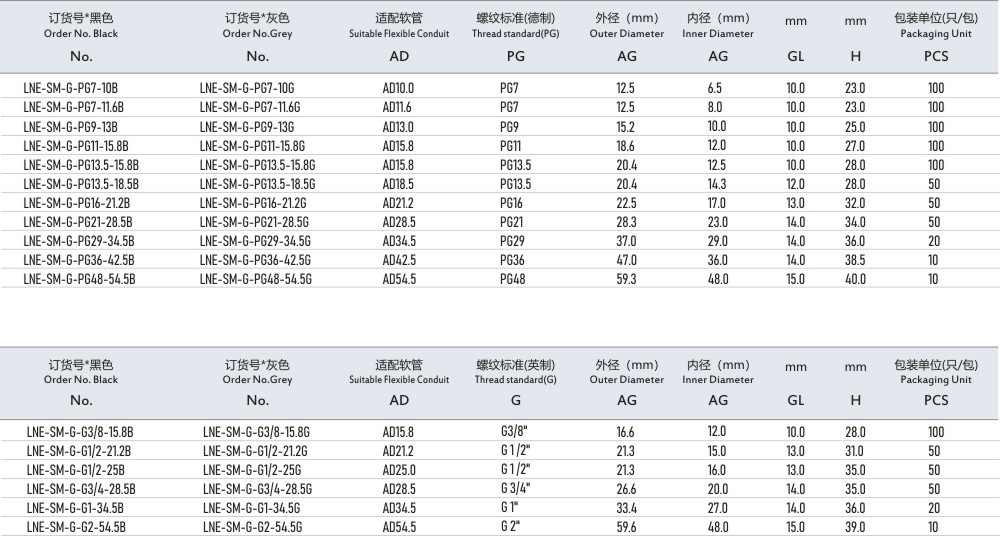Select grey order number LNE-SM-G-PG9-13G

pyautogui.click(x=248, y=127)
